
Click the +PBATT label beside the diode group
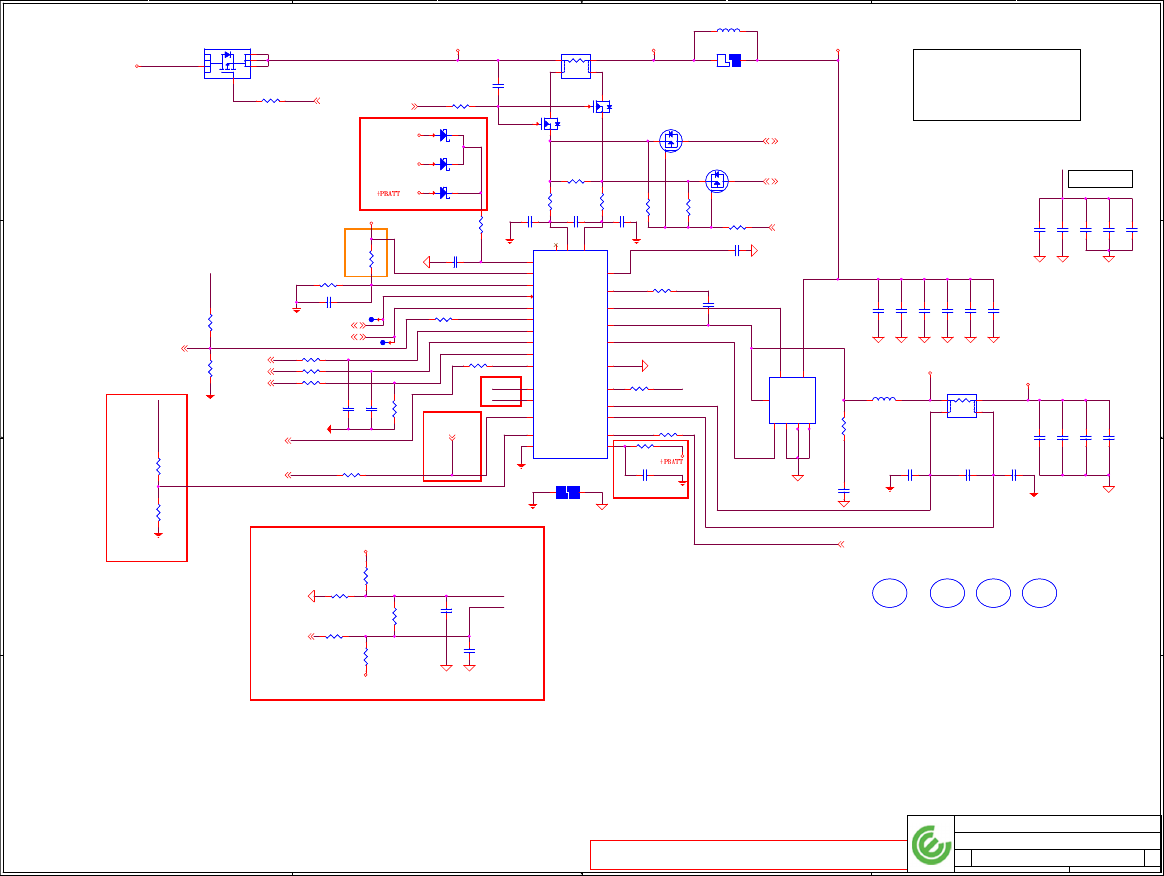point(389,194)
